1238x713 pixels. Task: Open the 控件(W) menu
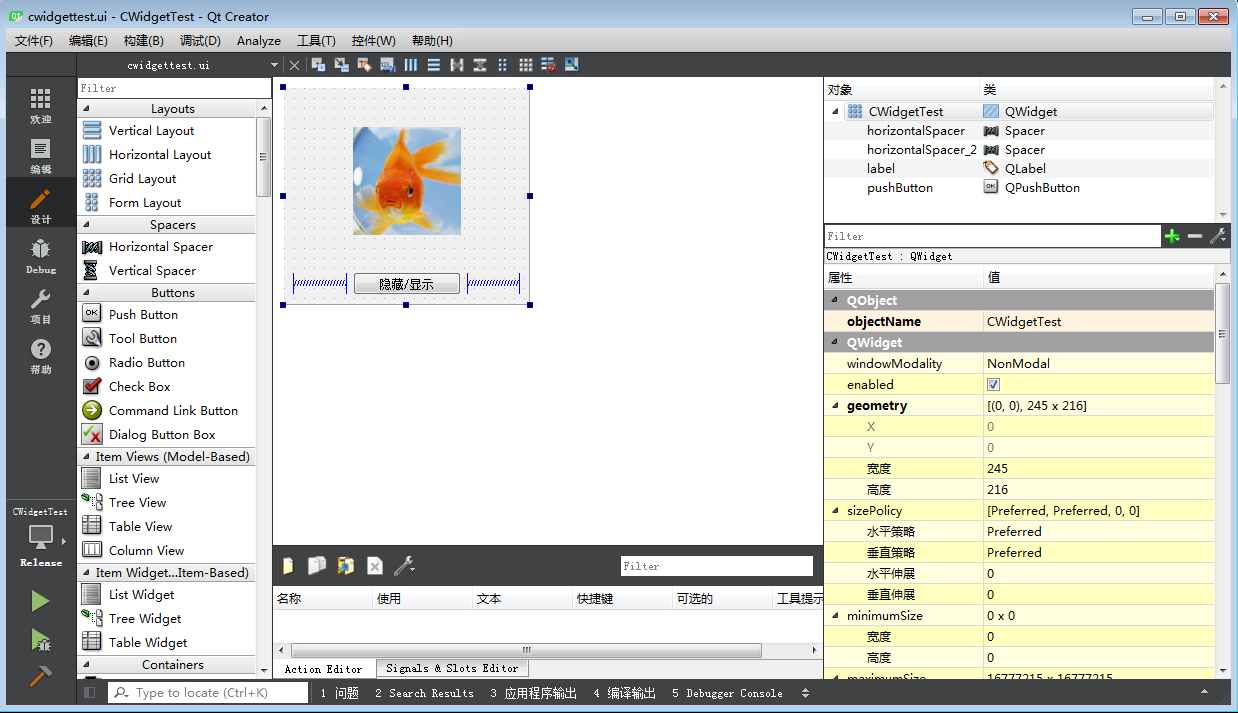click(373, 41)
